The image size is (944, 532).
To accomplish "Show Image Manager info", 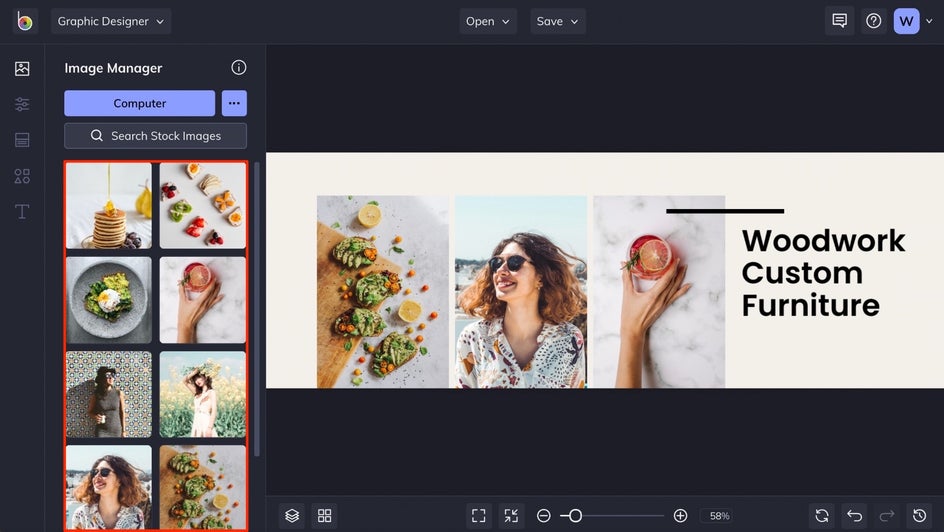I will [x=239, y=67].
